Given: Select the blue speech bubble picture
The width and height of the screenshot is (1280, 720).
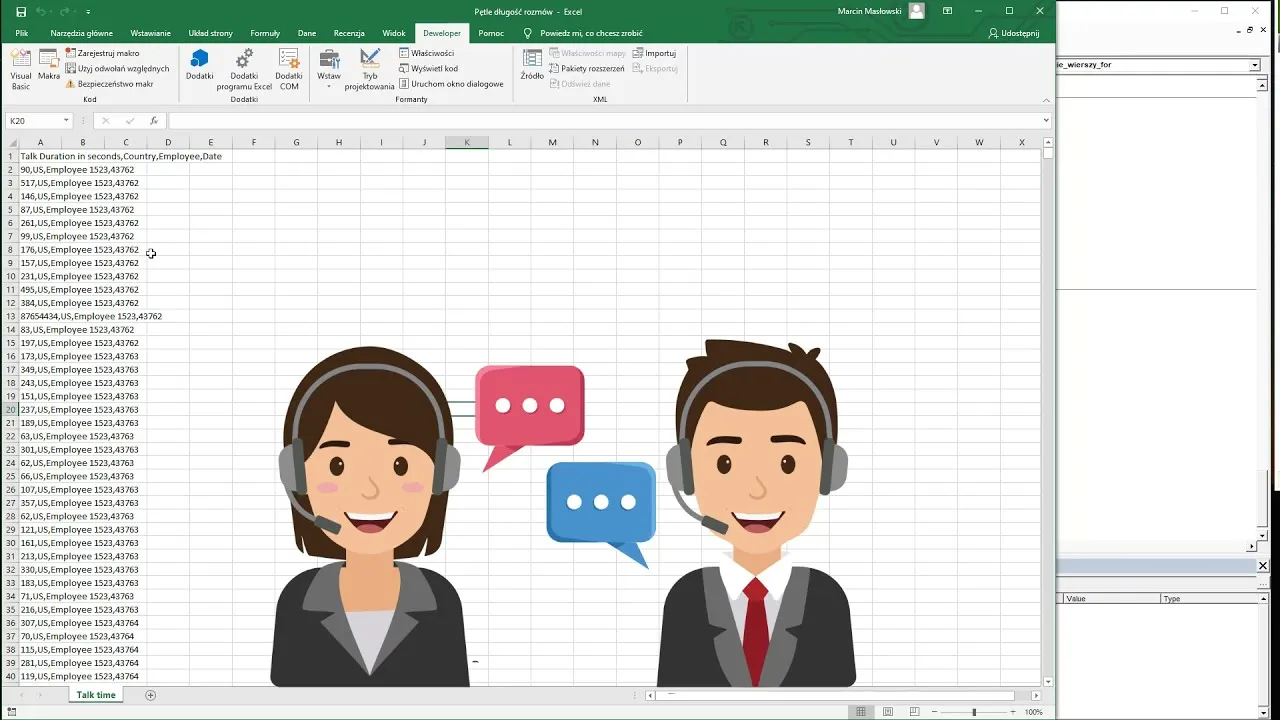Looking at the screenshot, I should pos(601,515).
